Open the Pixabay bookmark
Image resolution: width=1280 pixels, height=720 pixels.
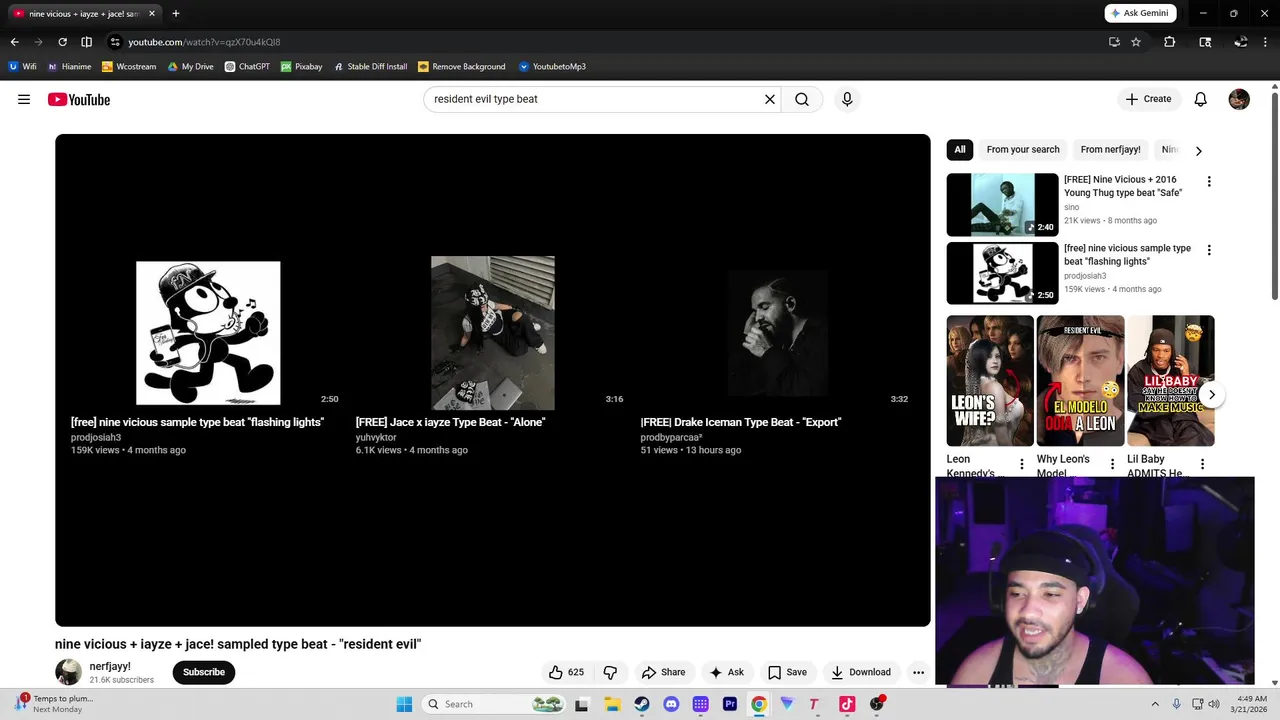tap(302, 67)
